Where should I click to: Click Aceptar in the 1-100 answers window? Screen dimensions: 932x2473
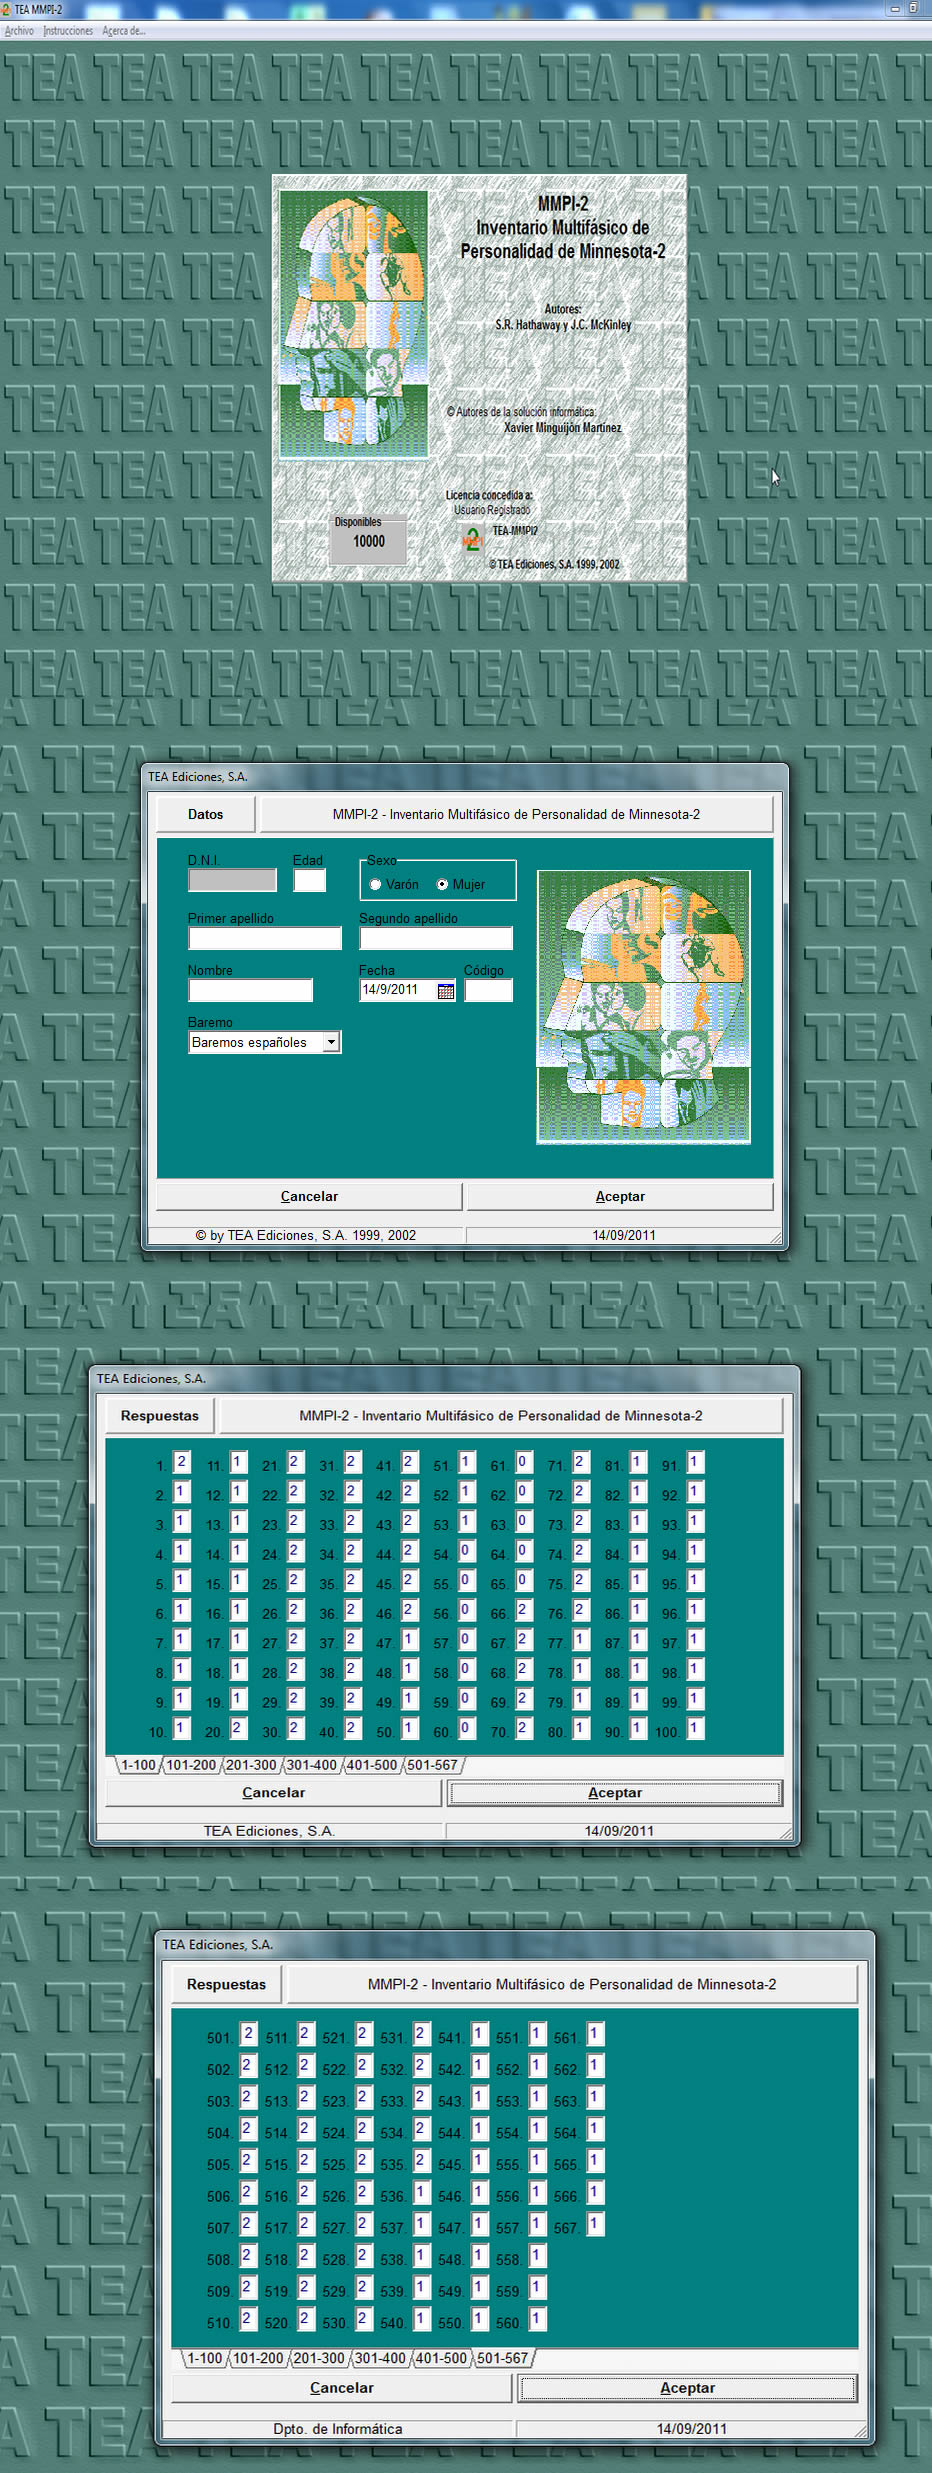pos(615,1793)
